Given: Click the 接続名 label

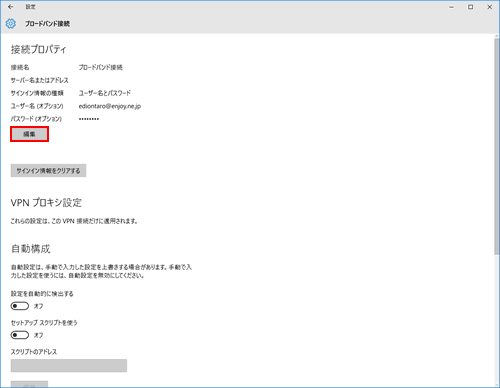Looking at the screenshot, I should click(x=20, y=67).
